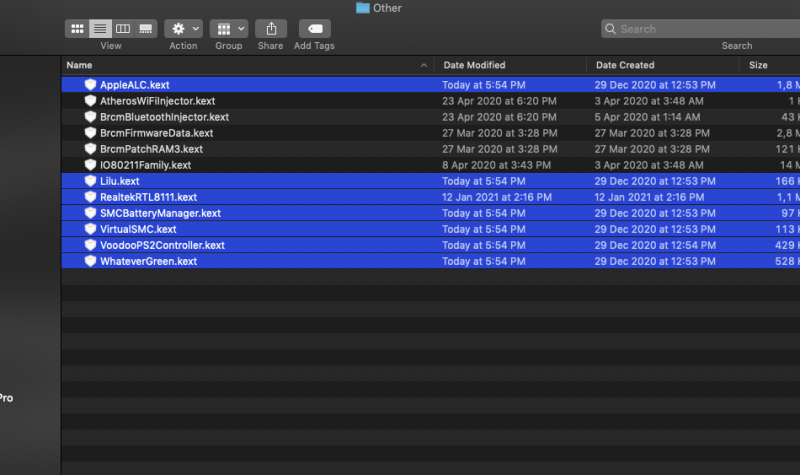Sort by the Size column

click(x=758, y=65)
